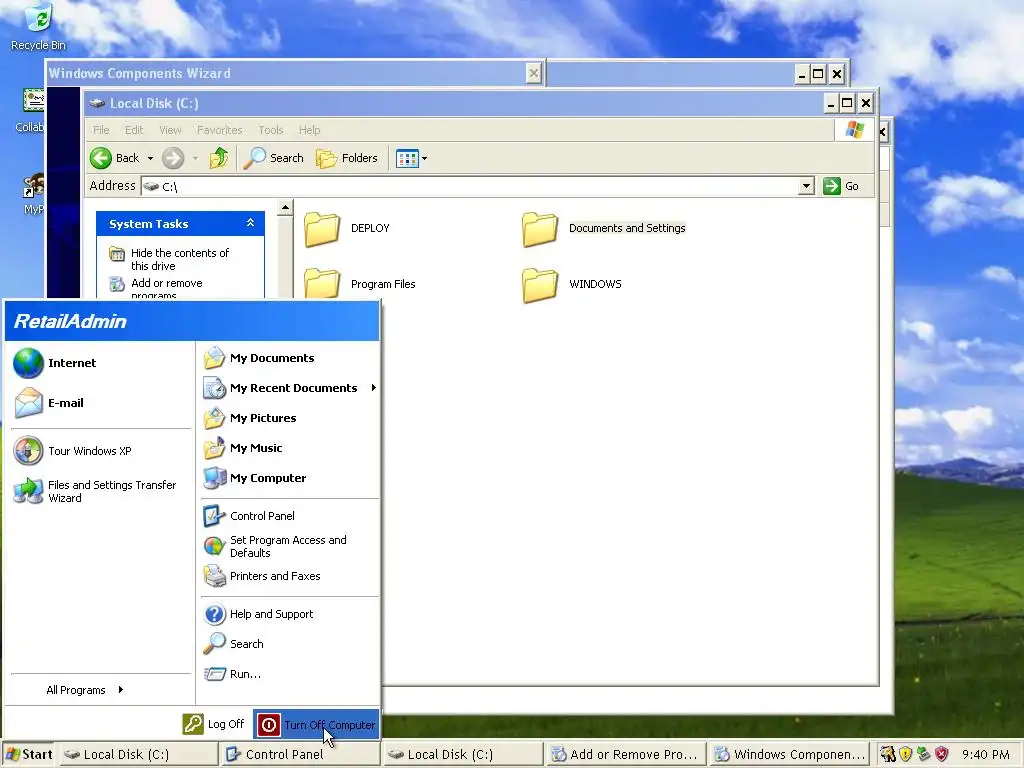Click the grayed Forward arrow button
This screenshot has height=768, width=1024.
tap(174, 158)
